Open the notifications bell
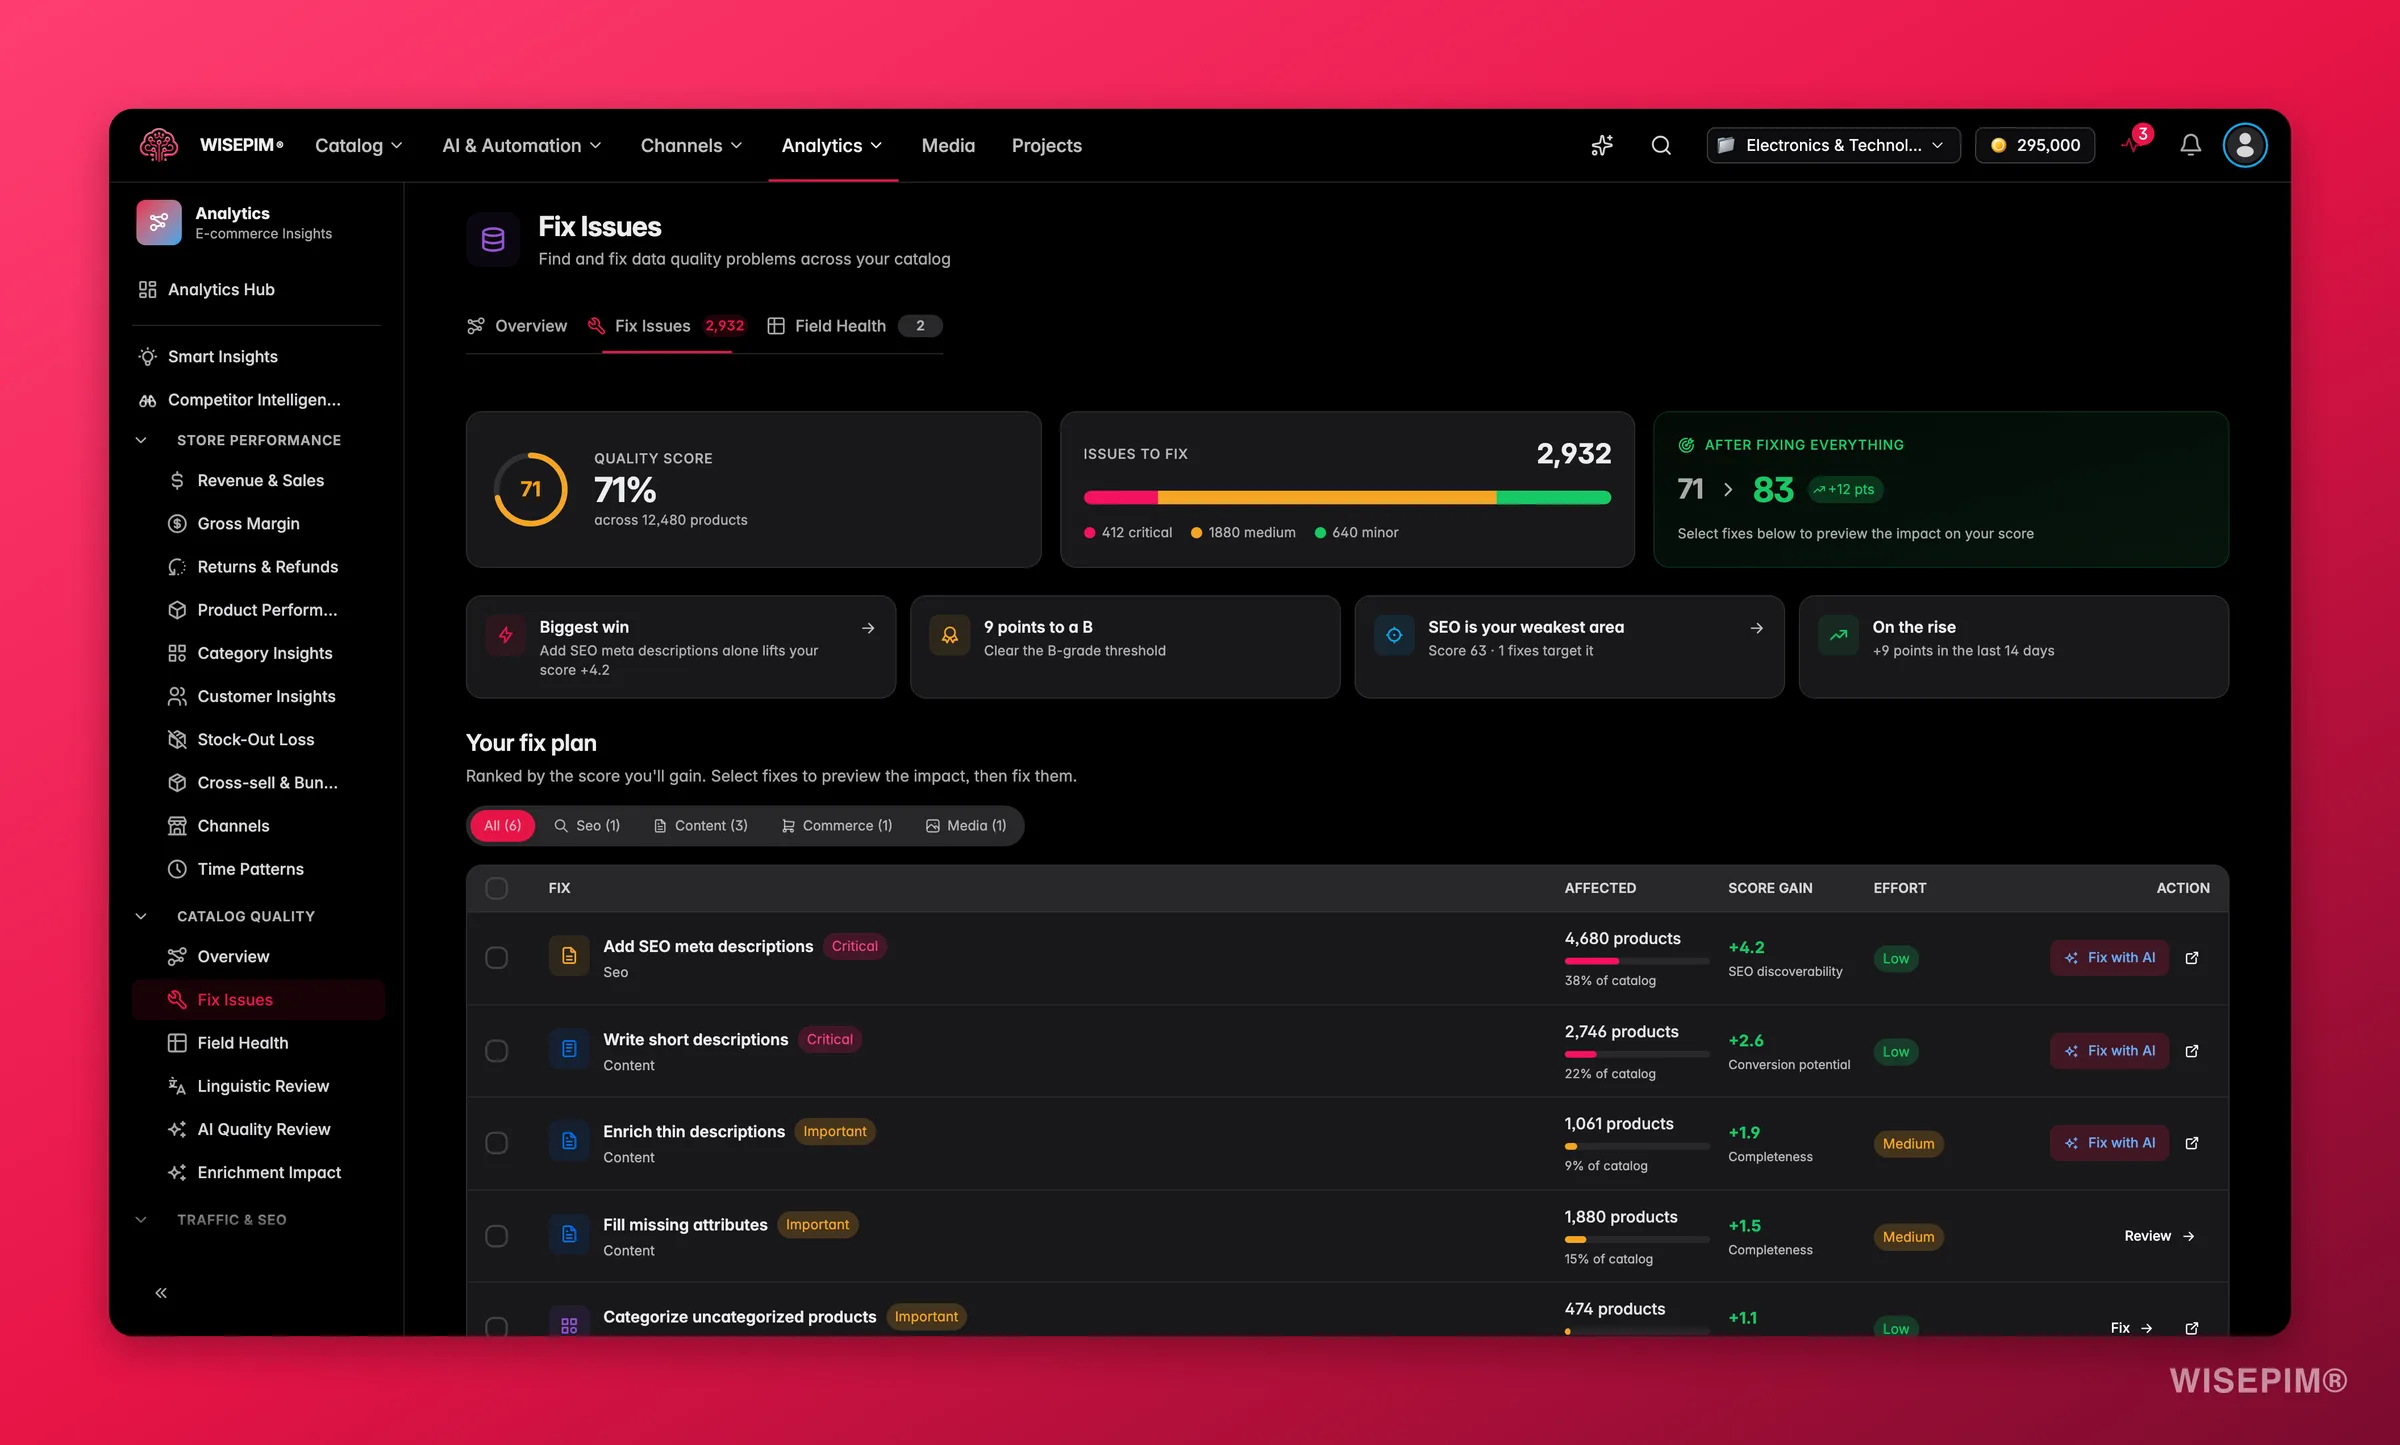The image size is (2400, 1445). click(2190, 145)
